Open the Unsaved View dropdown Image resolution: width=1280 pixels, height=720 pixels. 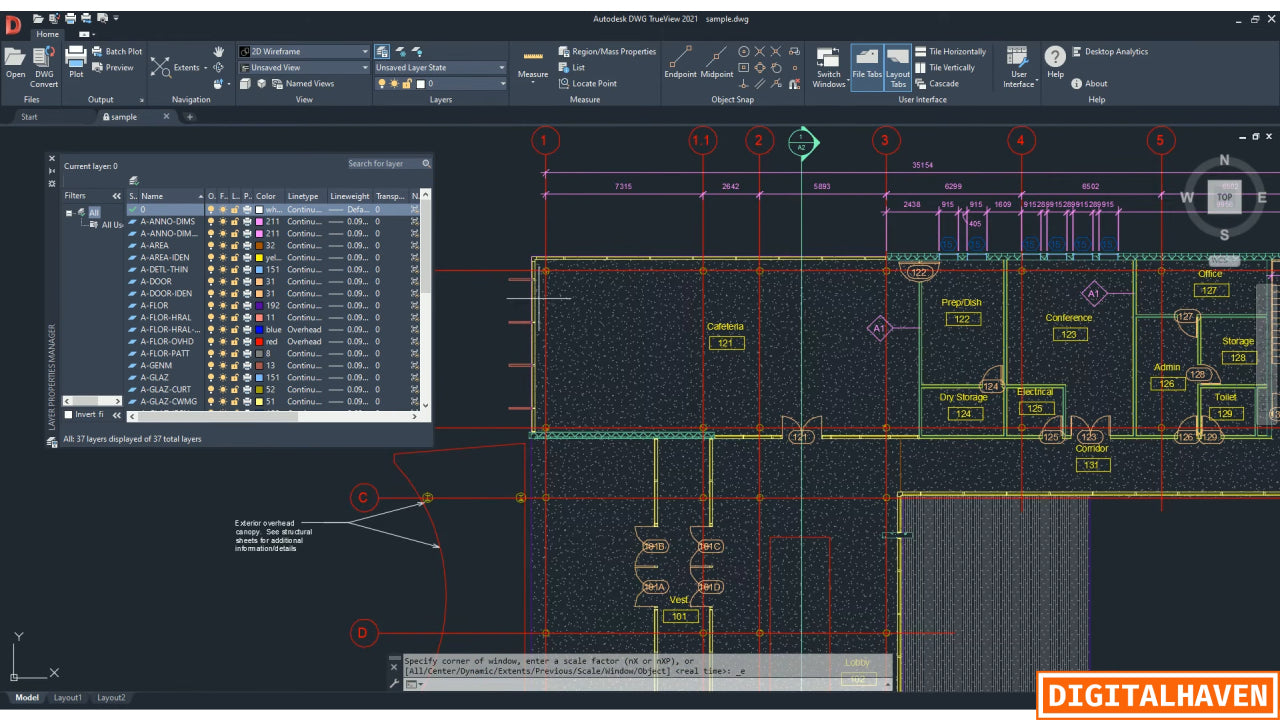click(304, 68)
